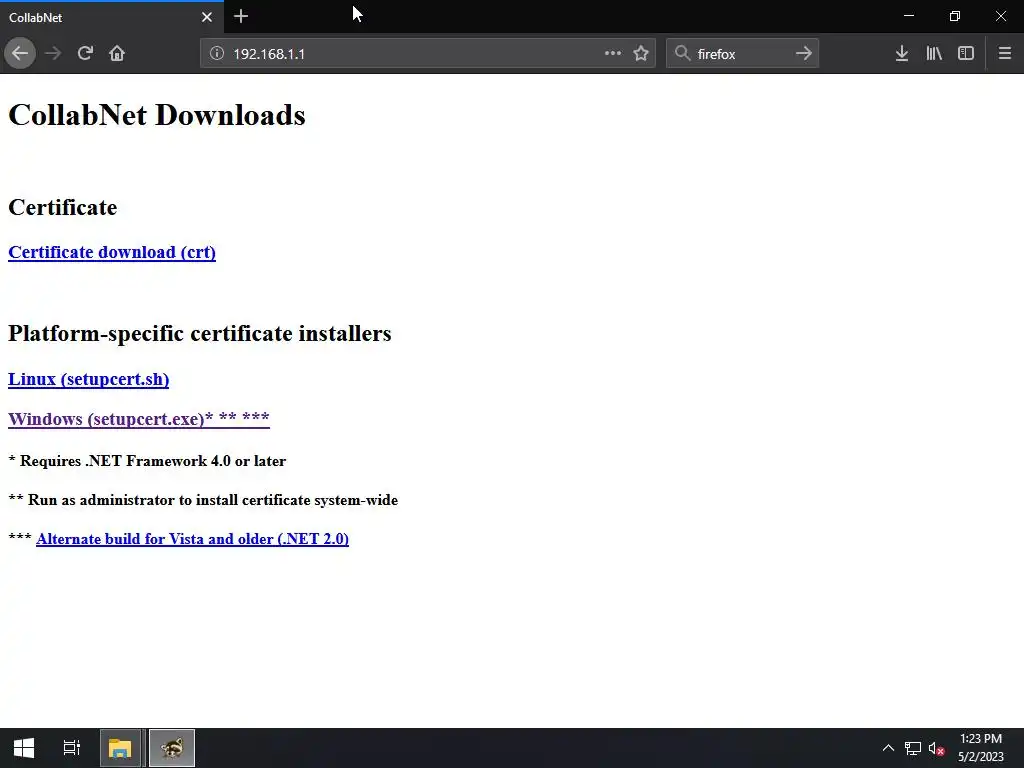Open a new tab with plus button

(x=241, y=16)
